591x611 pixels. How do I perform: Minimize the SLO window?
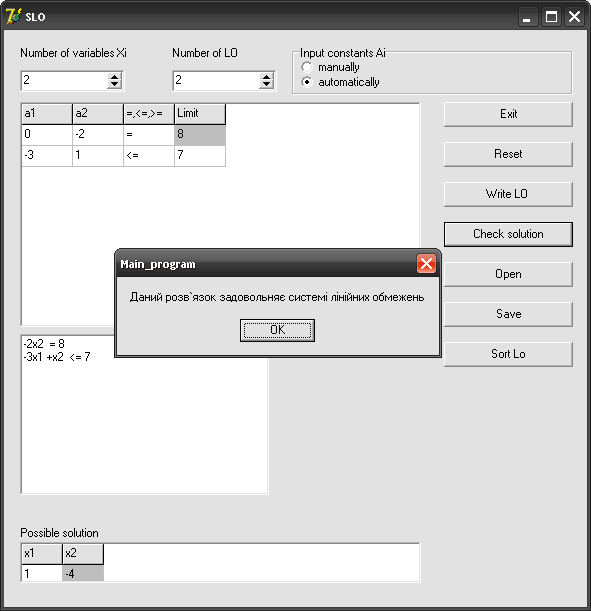tap(528, 17)
